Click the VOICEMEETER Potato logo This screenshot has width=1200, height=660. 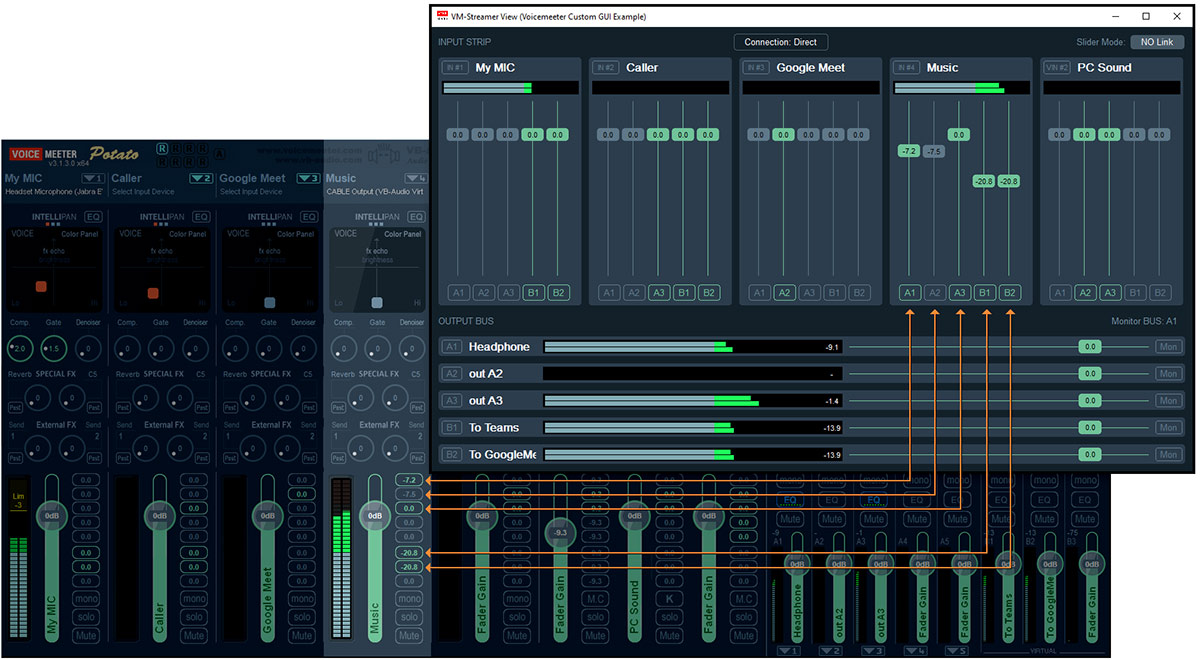74,154
